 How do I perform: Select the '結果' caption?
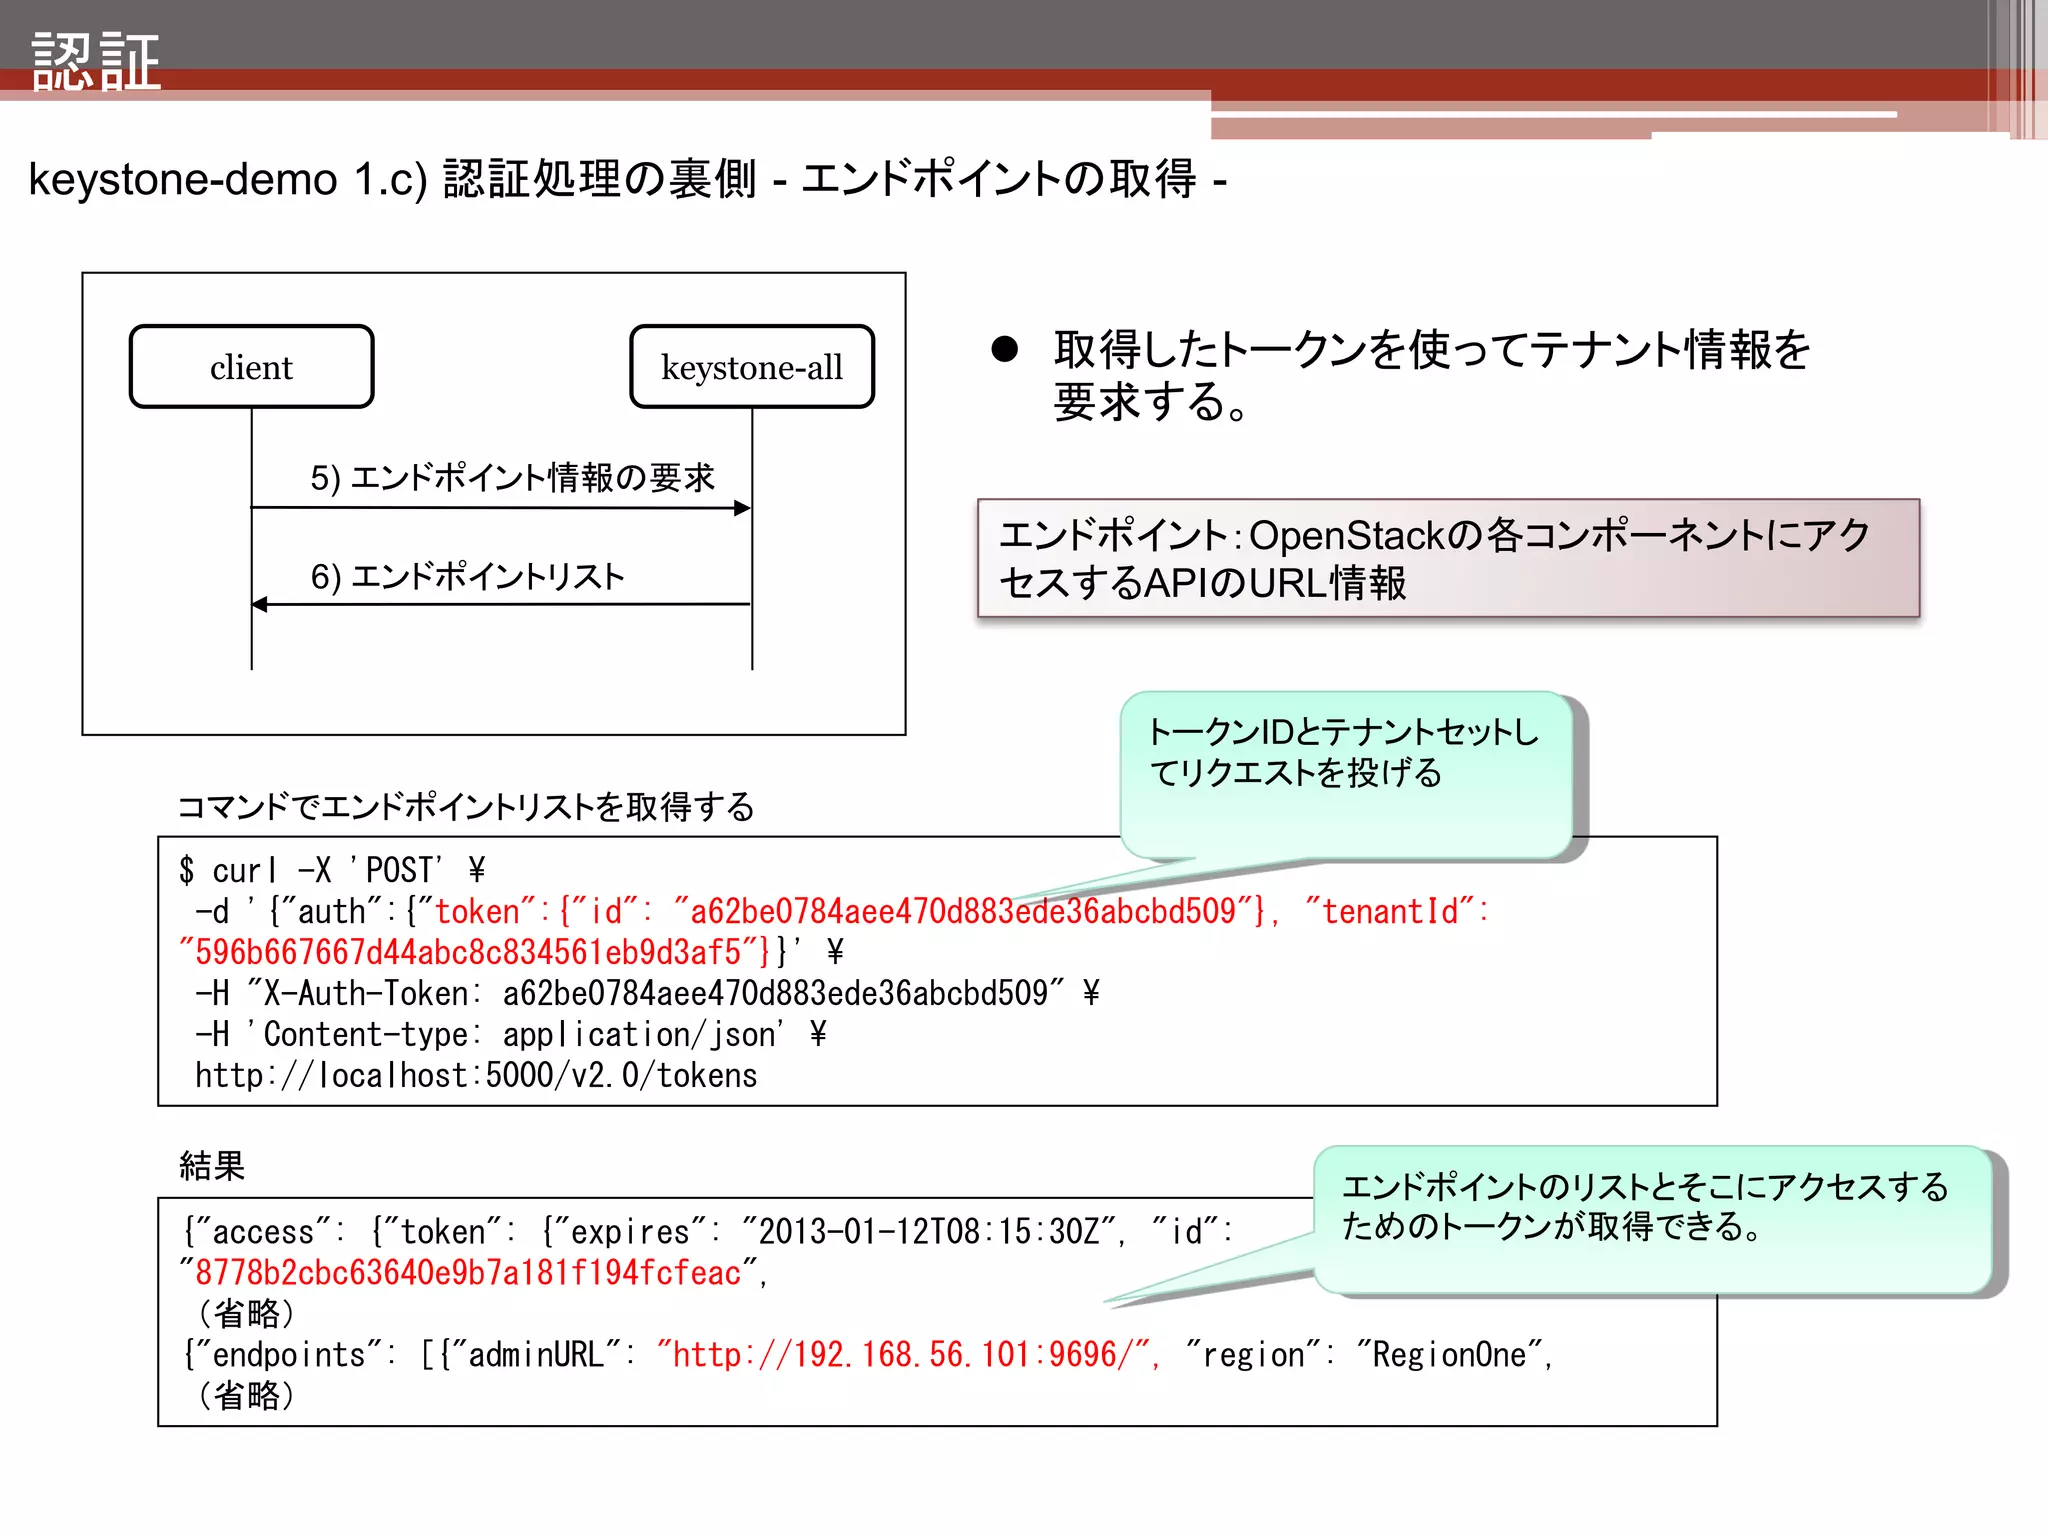(212, 1166)
